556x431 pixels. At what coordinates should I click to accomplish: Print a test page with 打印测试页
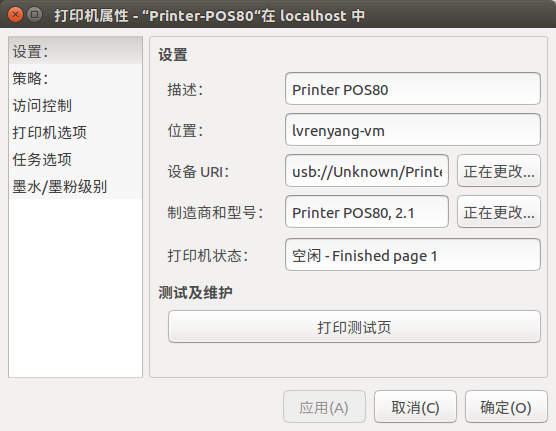click(354, 327)
